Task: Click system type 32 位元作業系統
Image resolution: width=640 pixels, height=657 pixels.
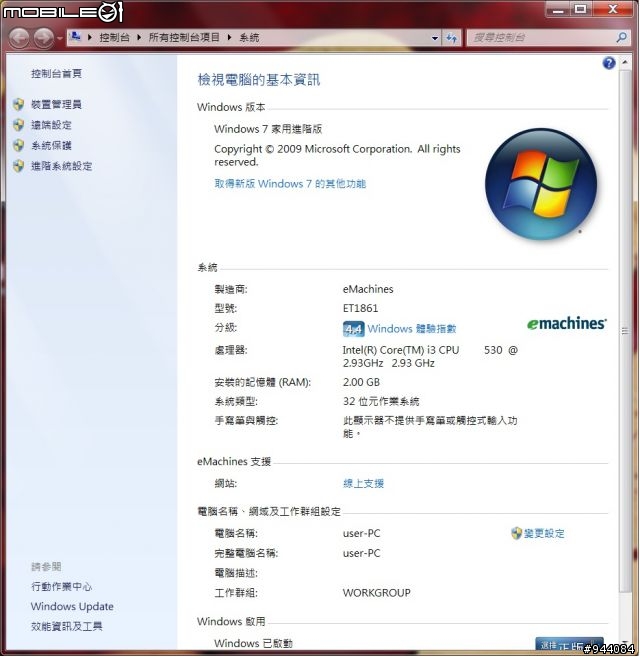Action: [381, 401]
